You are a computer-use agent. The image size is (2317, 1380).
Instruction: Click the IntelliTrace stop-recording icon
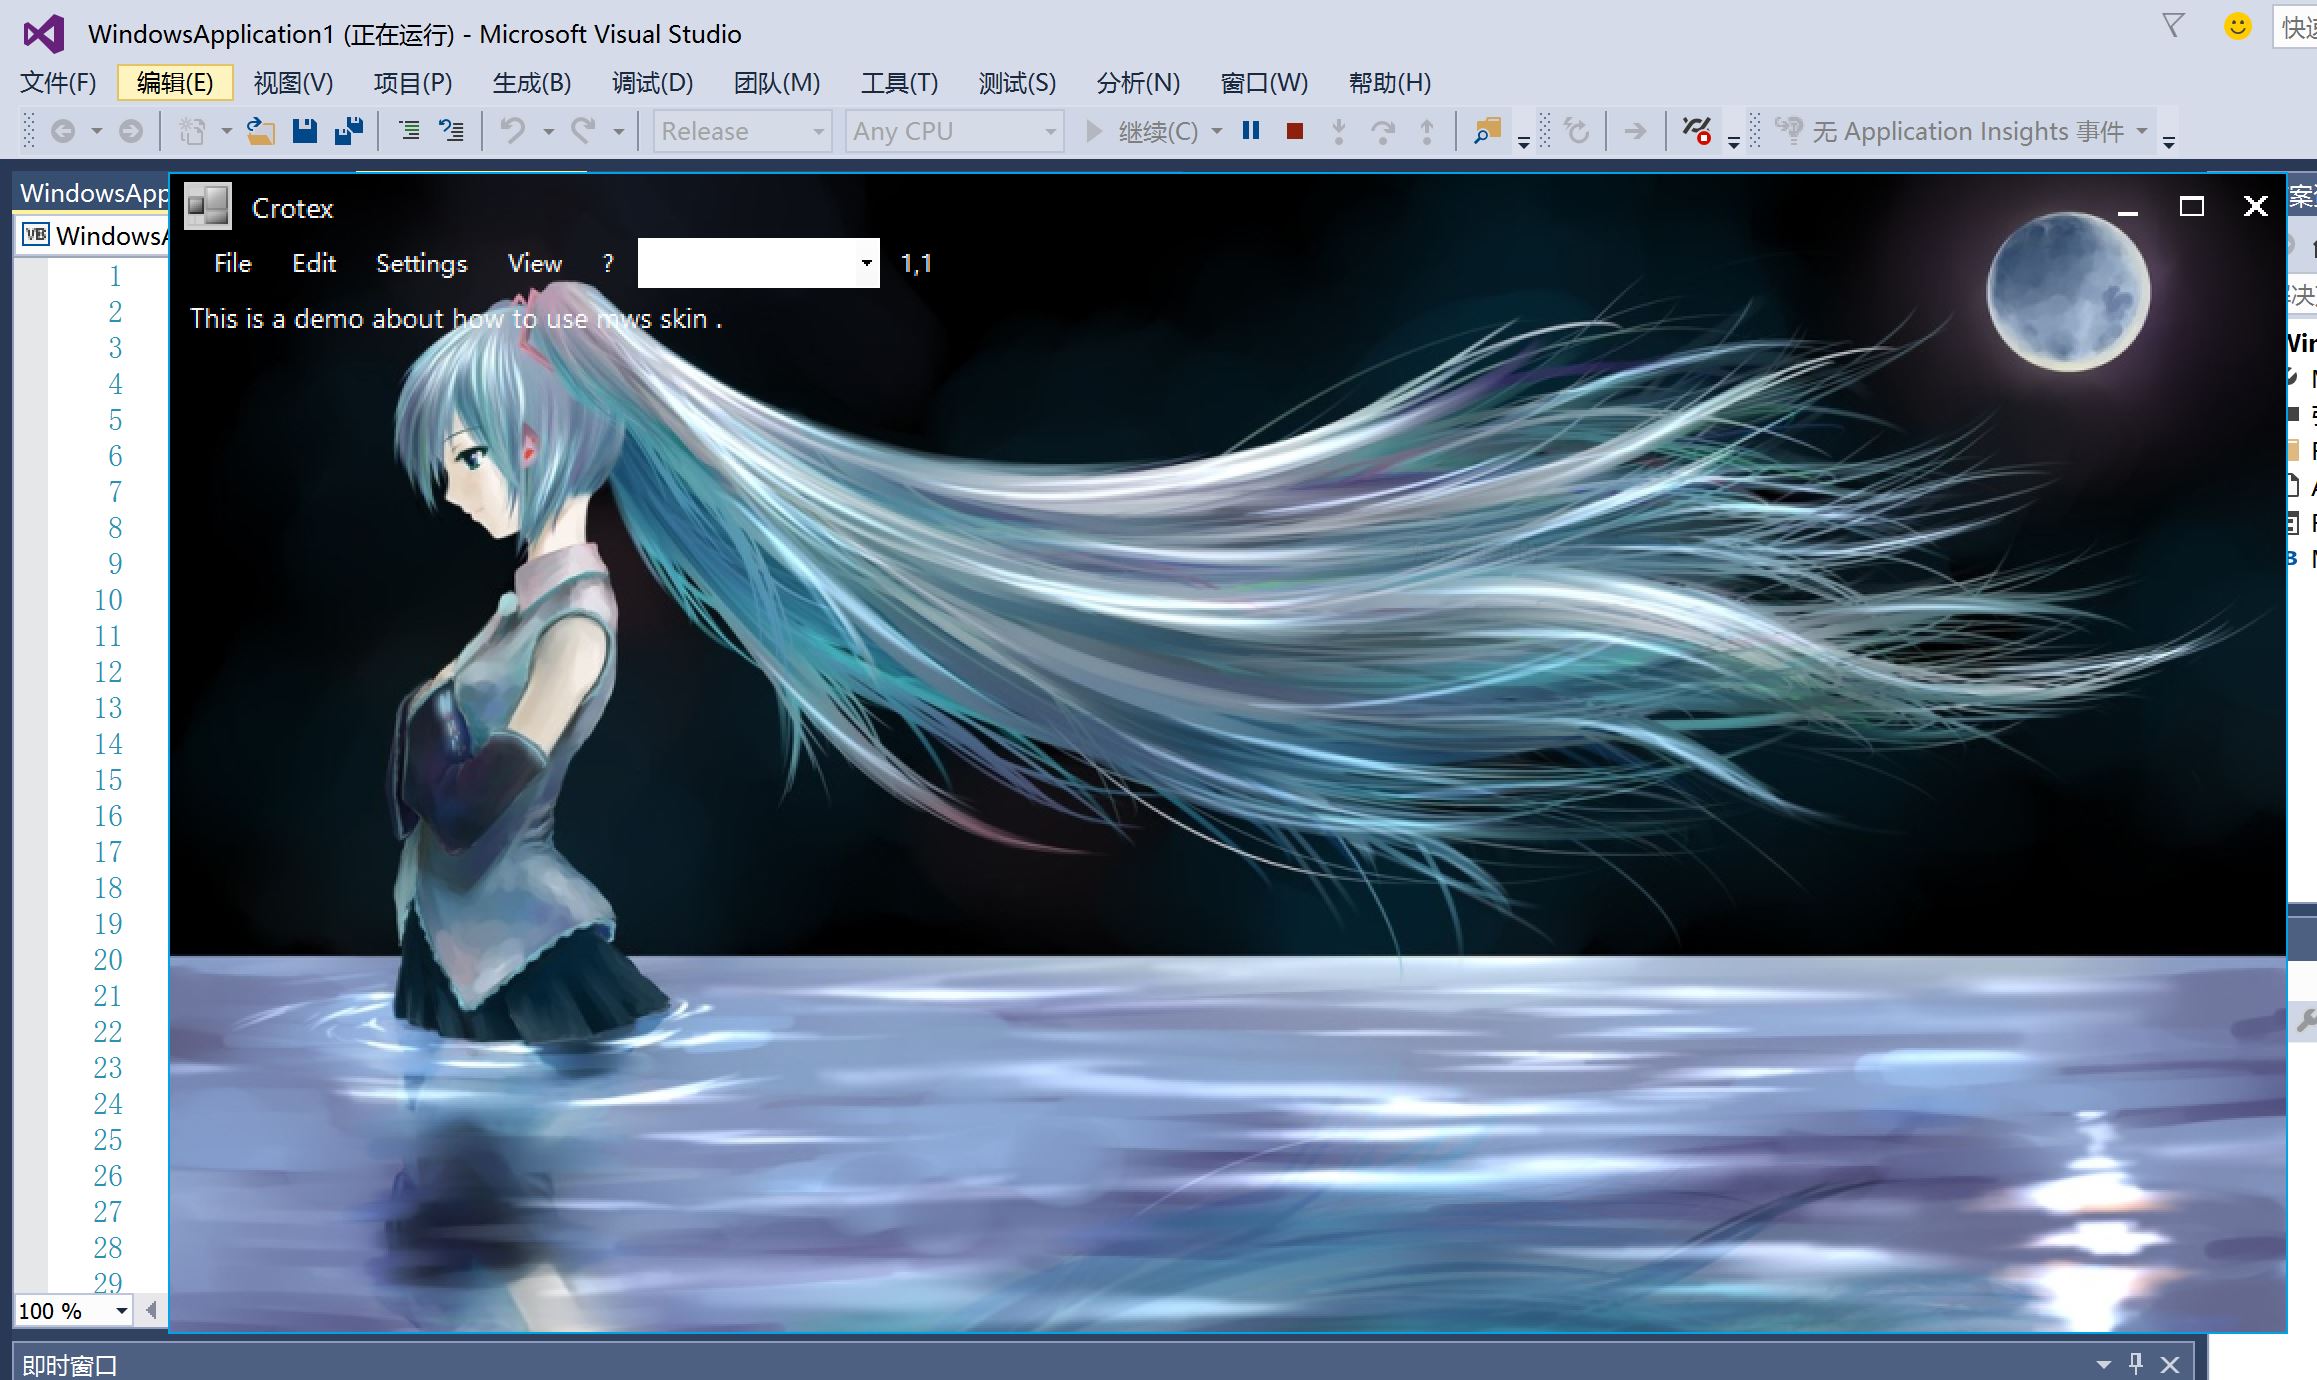pyautogui.click(x=1697, y=131)
